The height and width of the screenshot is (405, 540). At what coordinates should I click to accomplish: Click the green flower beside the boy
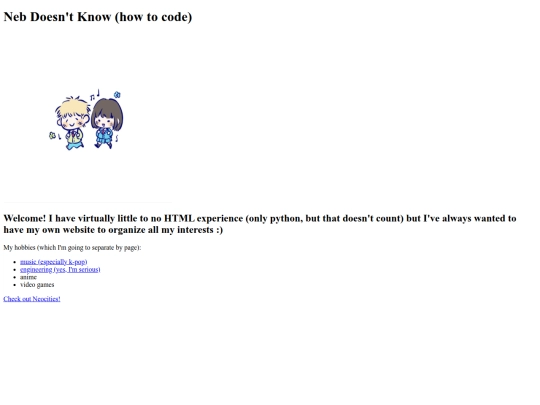[x=52, y=136]
